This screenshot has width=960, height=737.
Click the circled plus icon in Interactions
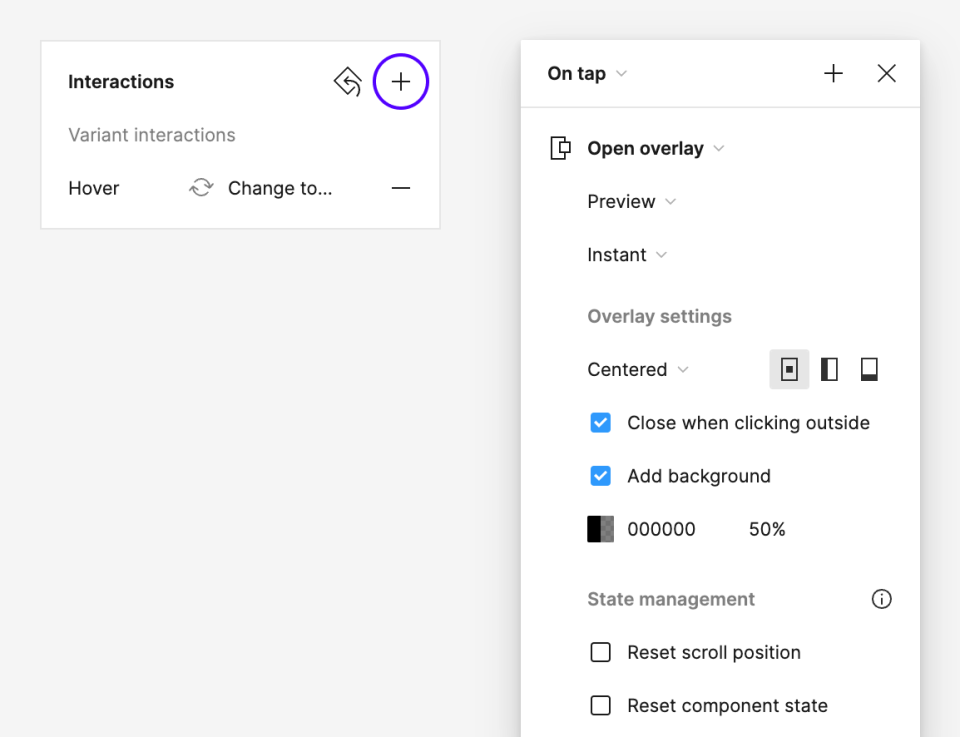[400, 82]
